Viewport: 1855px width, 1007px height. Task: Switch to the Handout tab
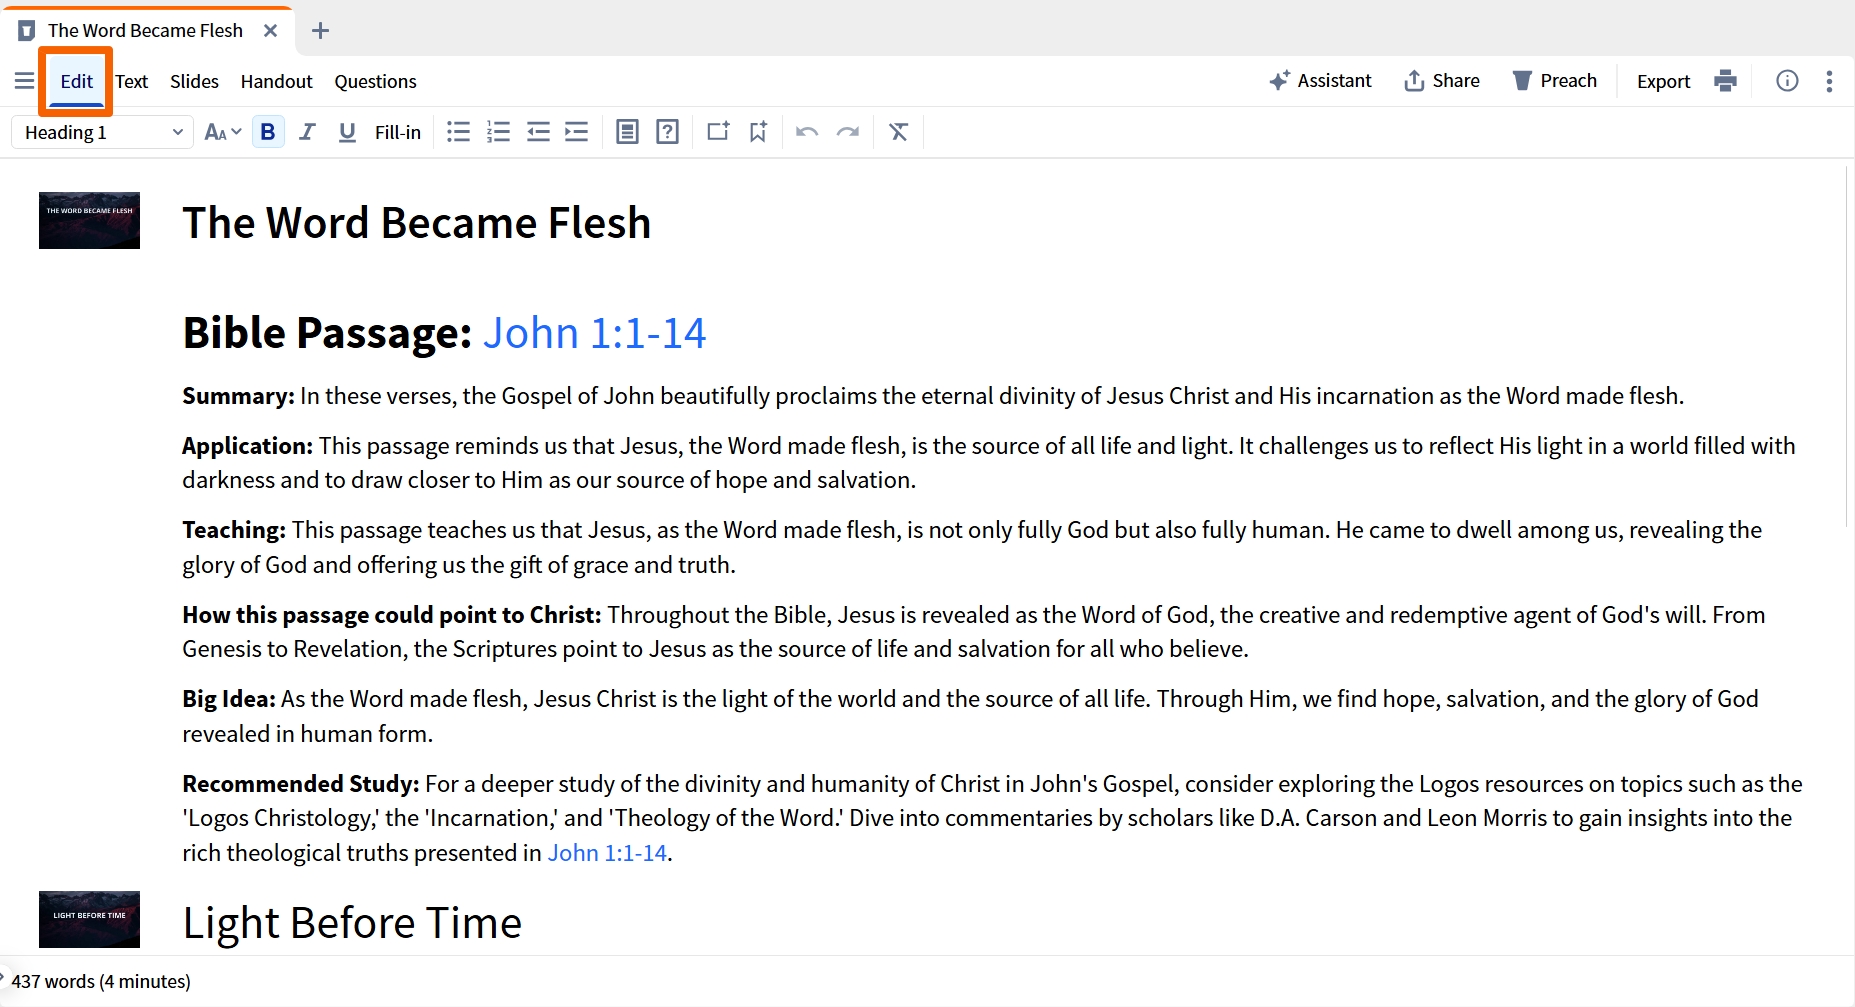pos(276,81)
